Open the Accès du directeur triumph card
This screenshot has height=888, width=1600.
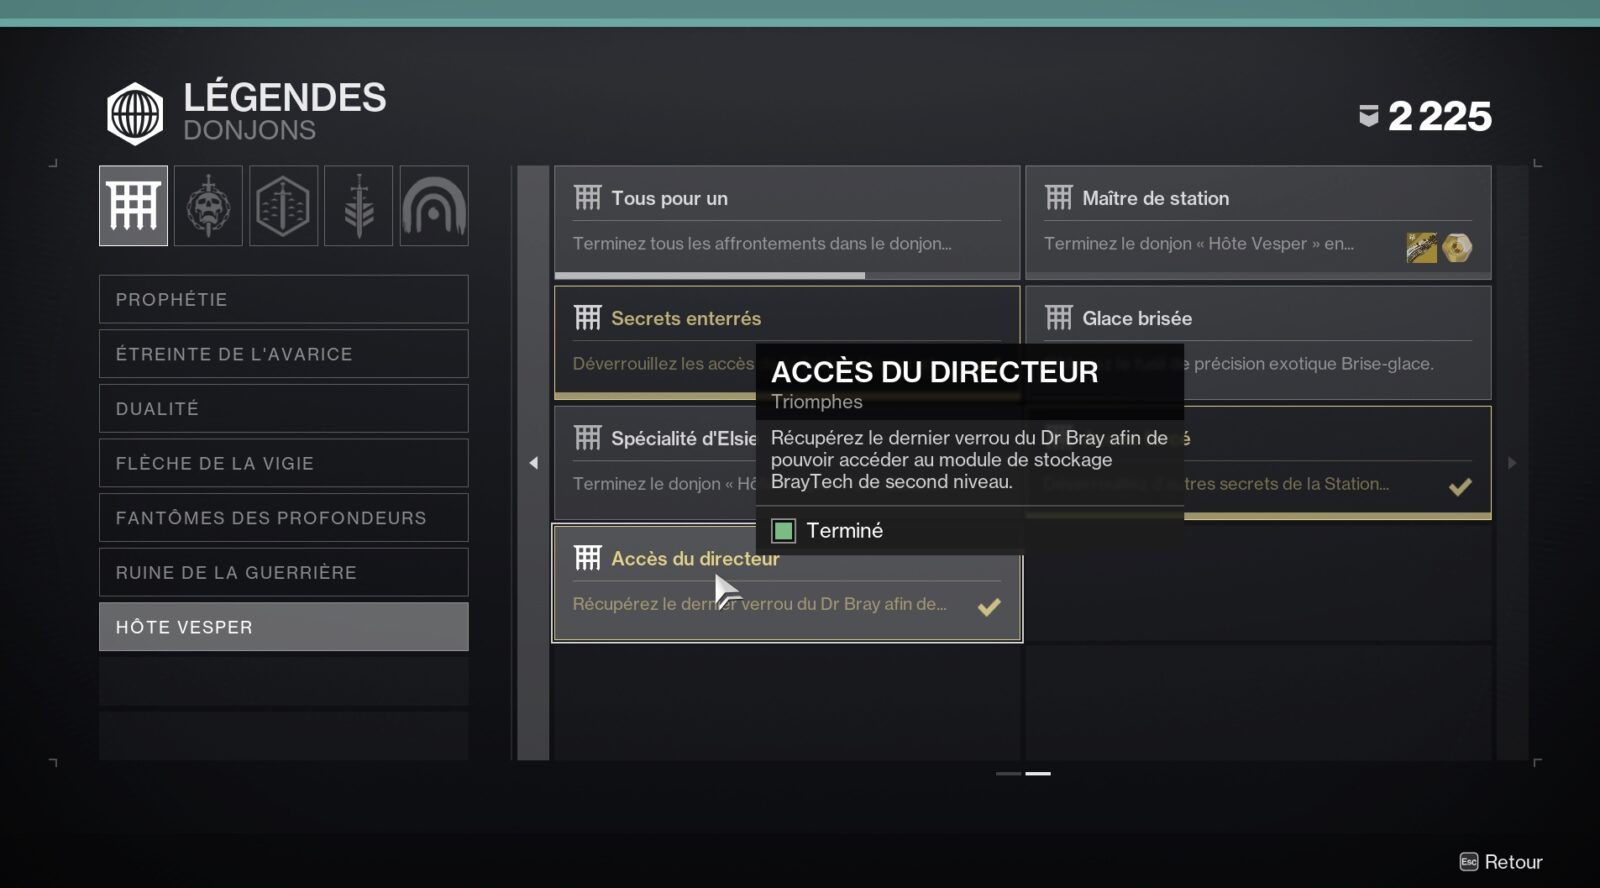[x=787, y=582]
